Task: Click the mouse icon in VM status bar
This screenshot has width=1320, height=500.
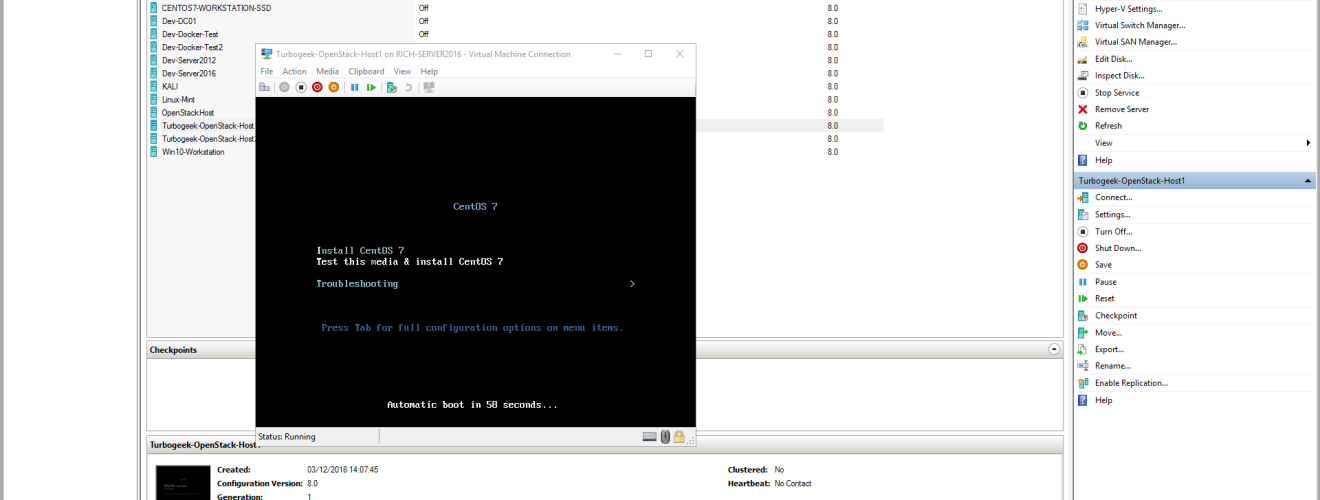Action: pyautogui.click(x=665, y=436)
